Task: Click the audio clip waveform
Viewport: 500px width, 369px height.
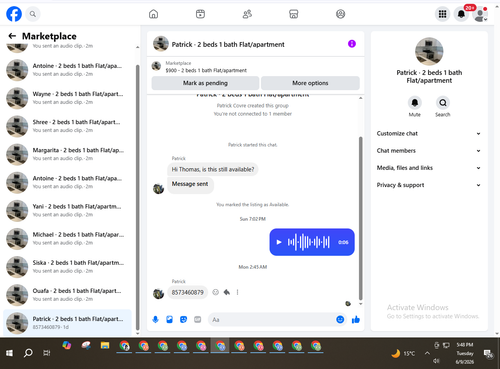Action: [x=309, y=242]
